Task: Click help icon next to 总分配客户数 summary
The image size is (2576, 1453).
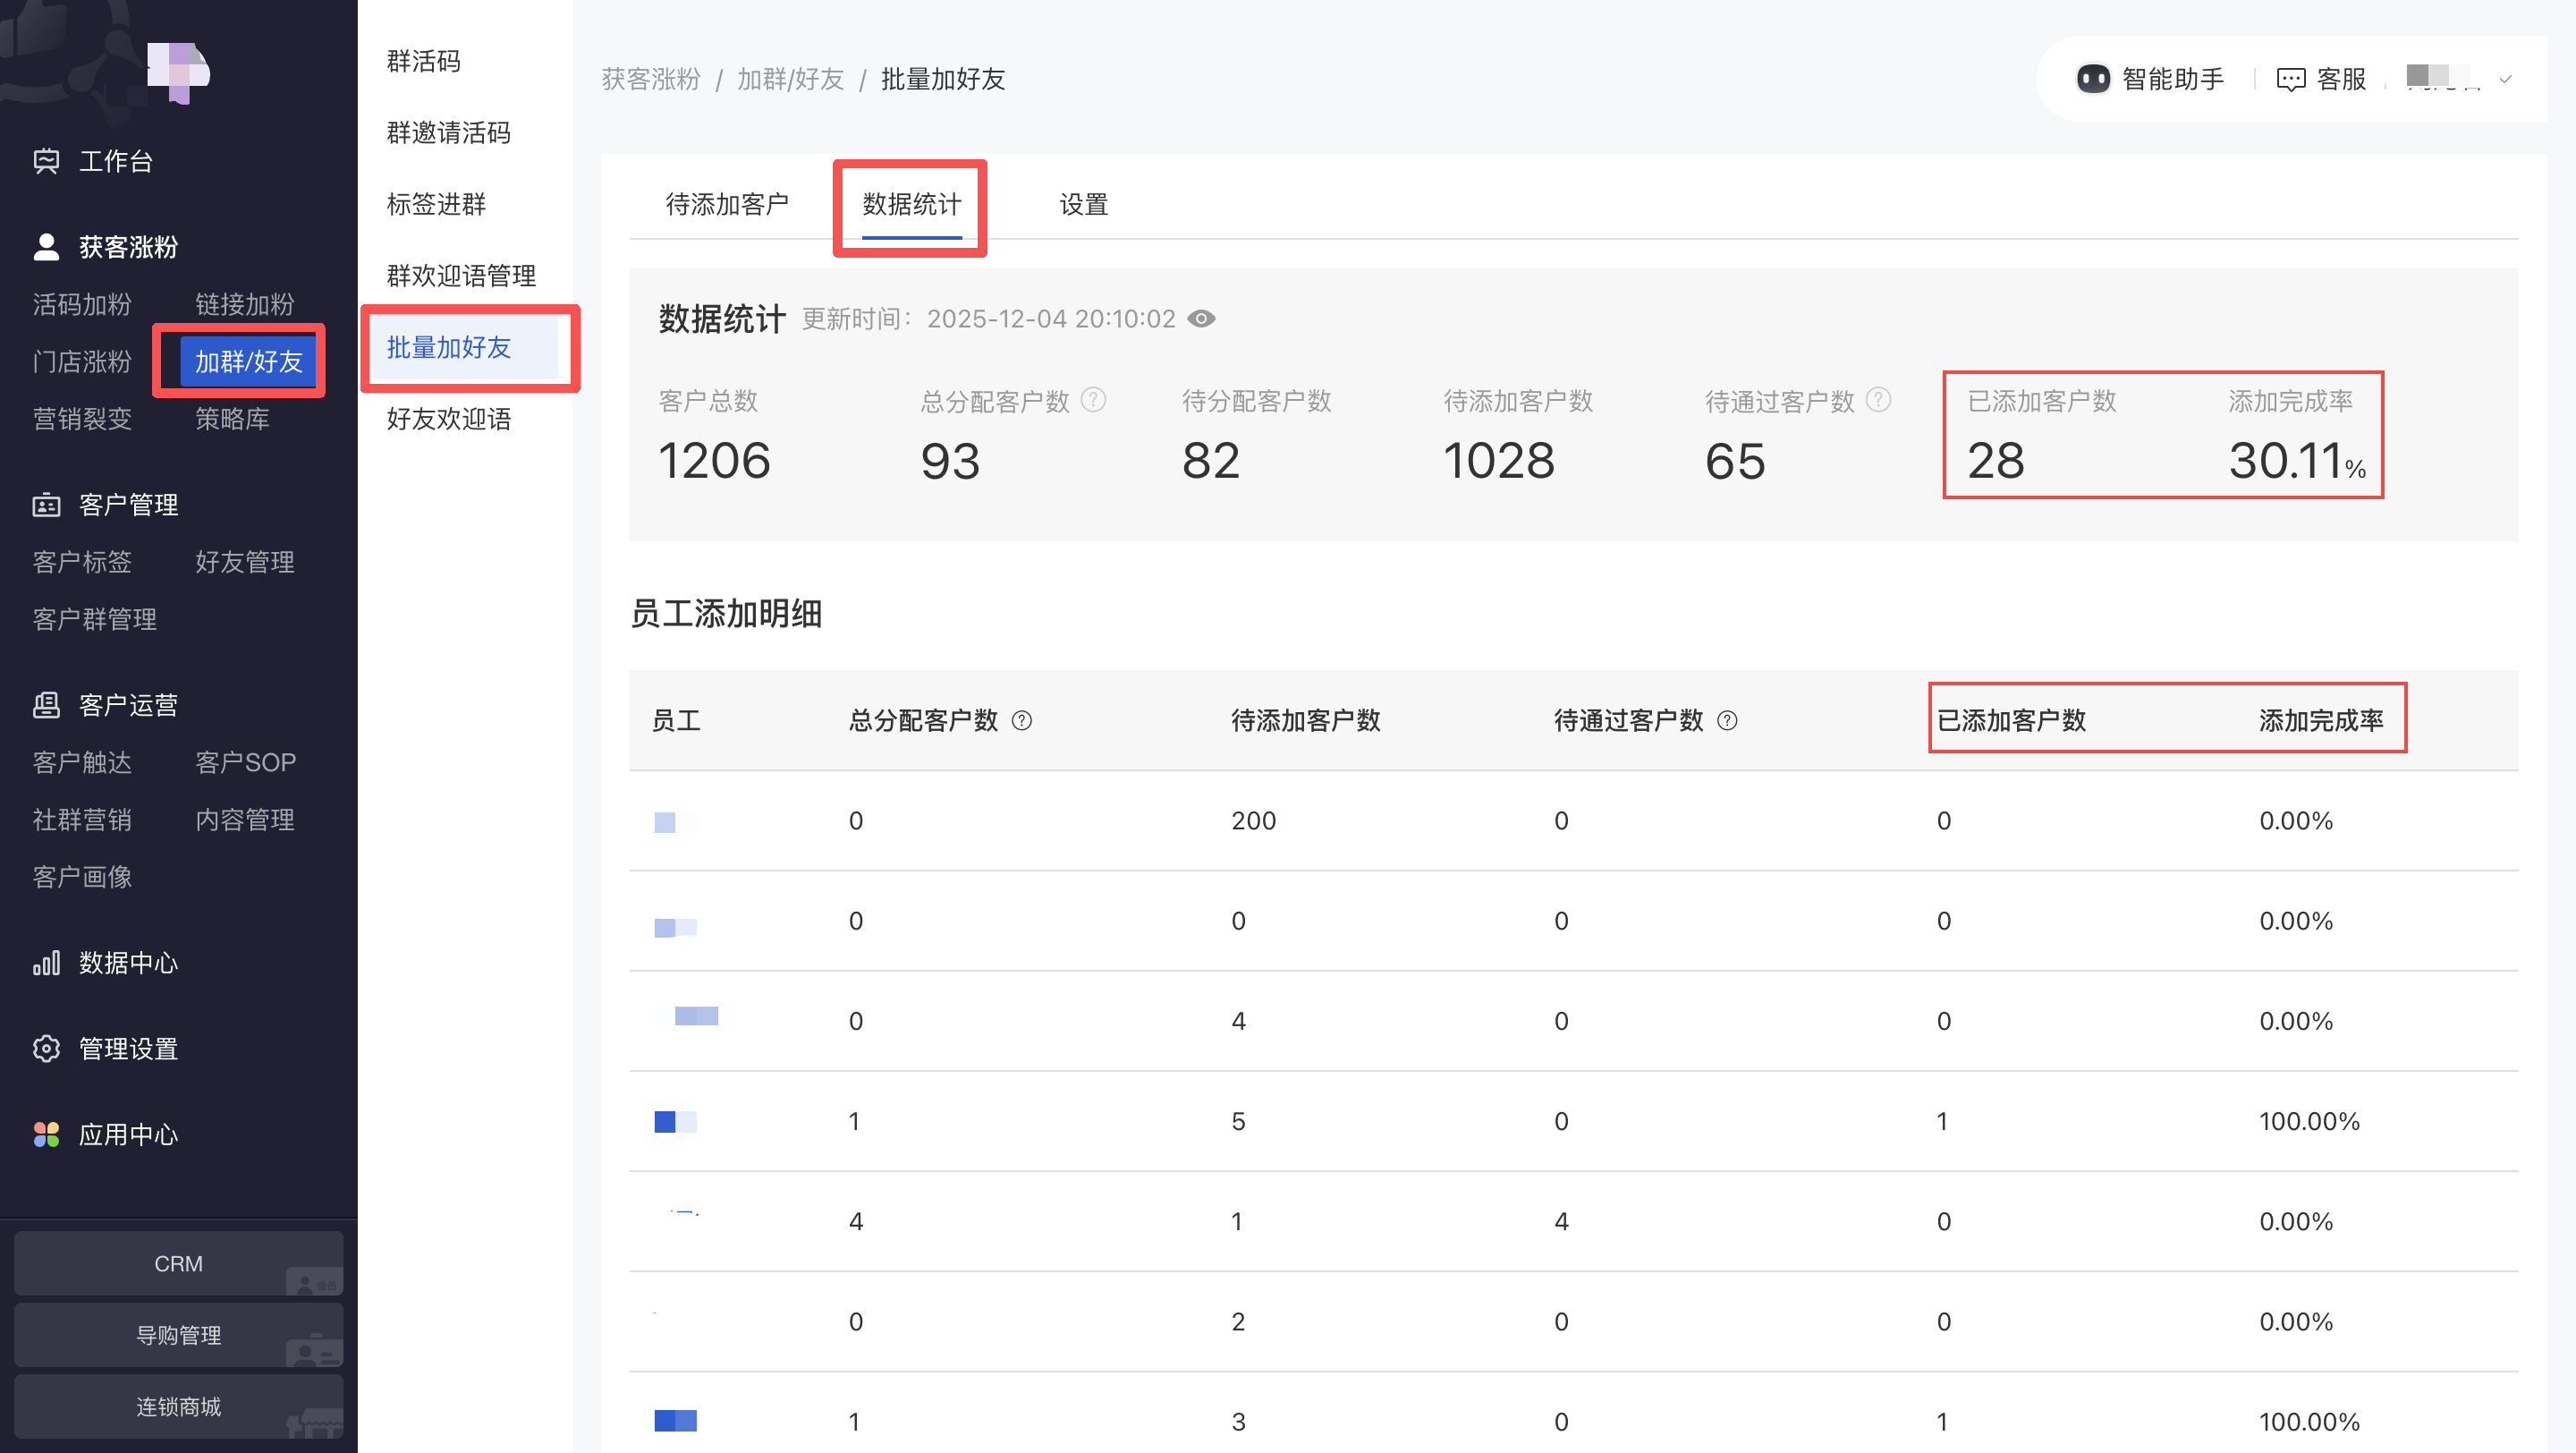Action: [x=1094, y=400]
